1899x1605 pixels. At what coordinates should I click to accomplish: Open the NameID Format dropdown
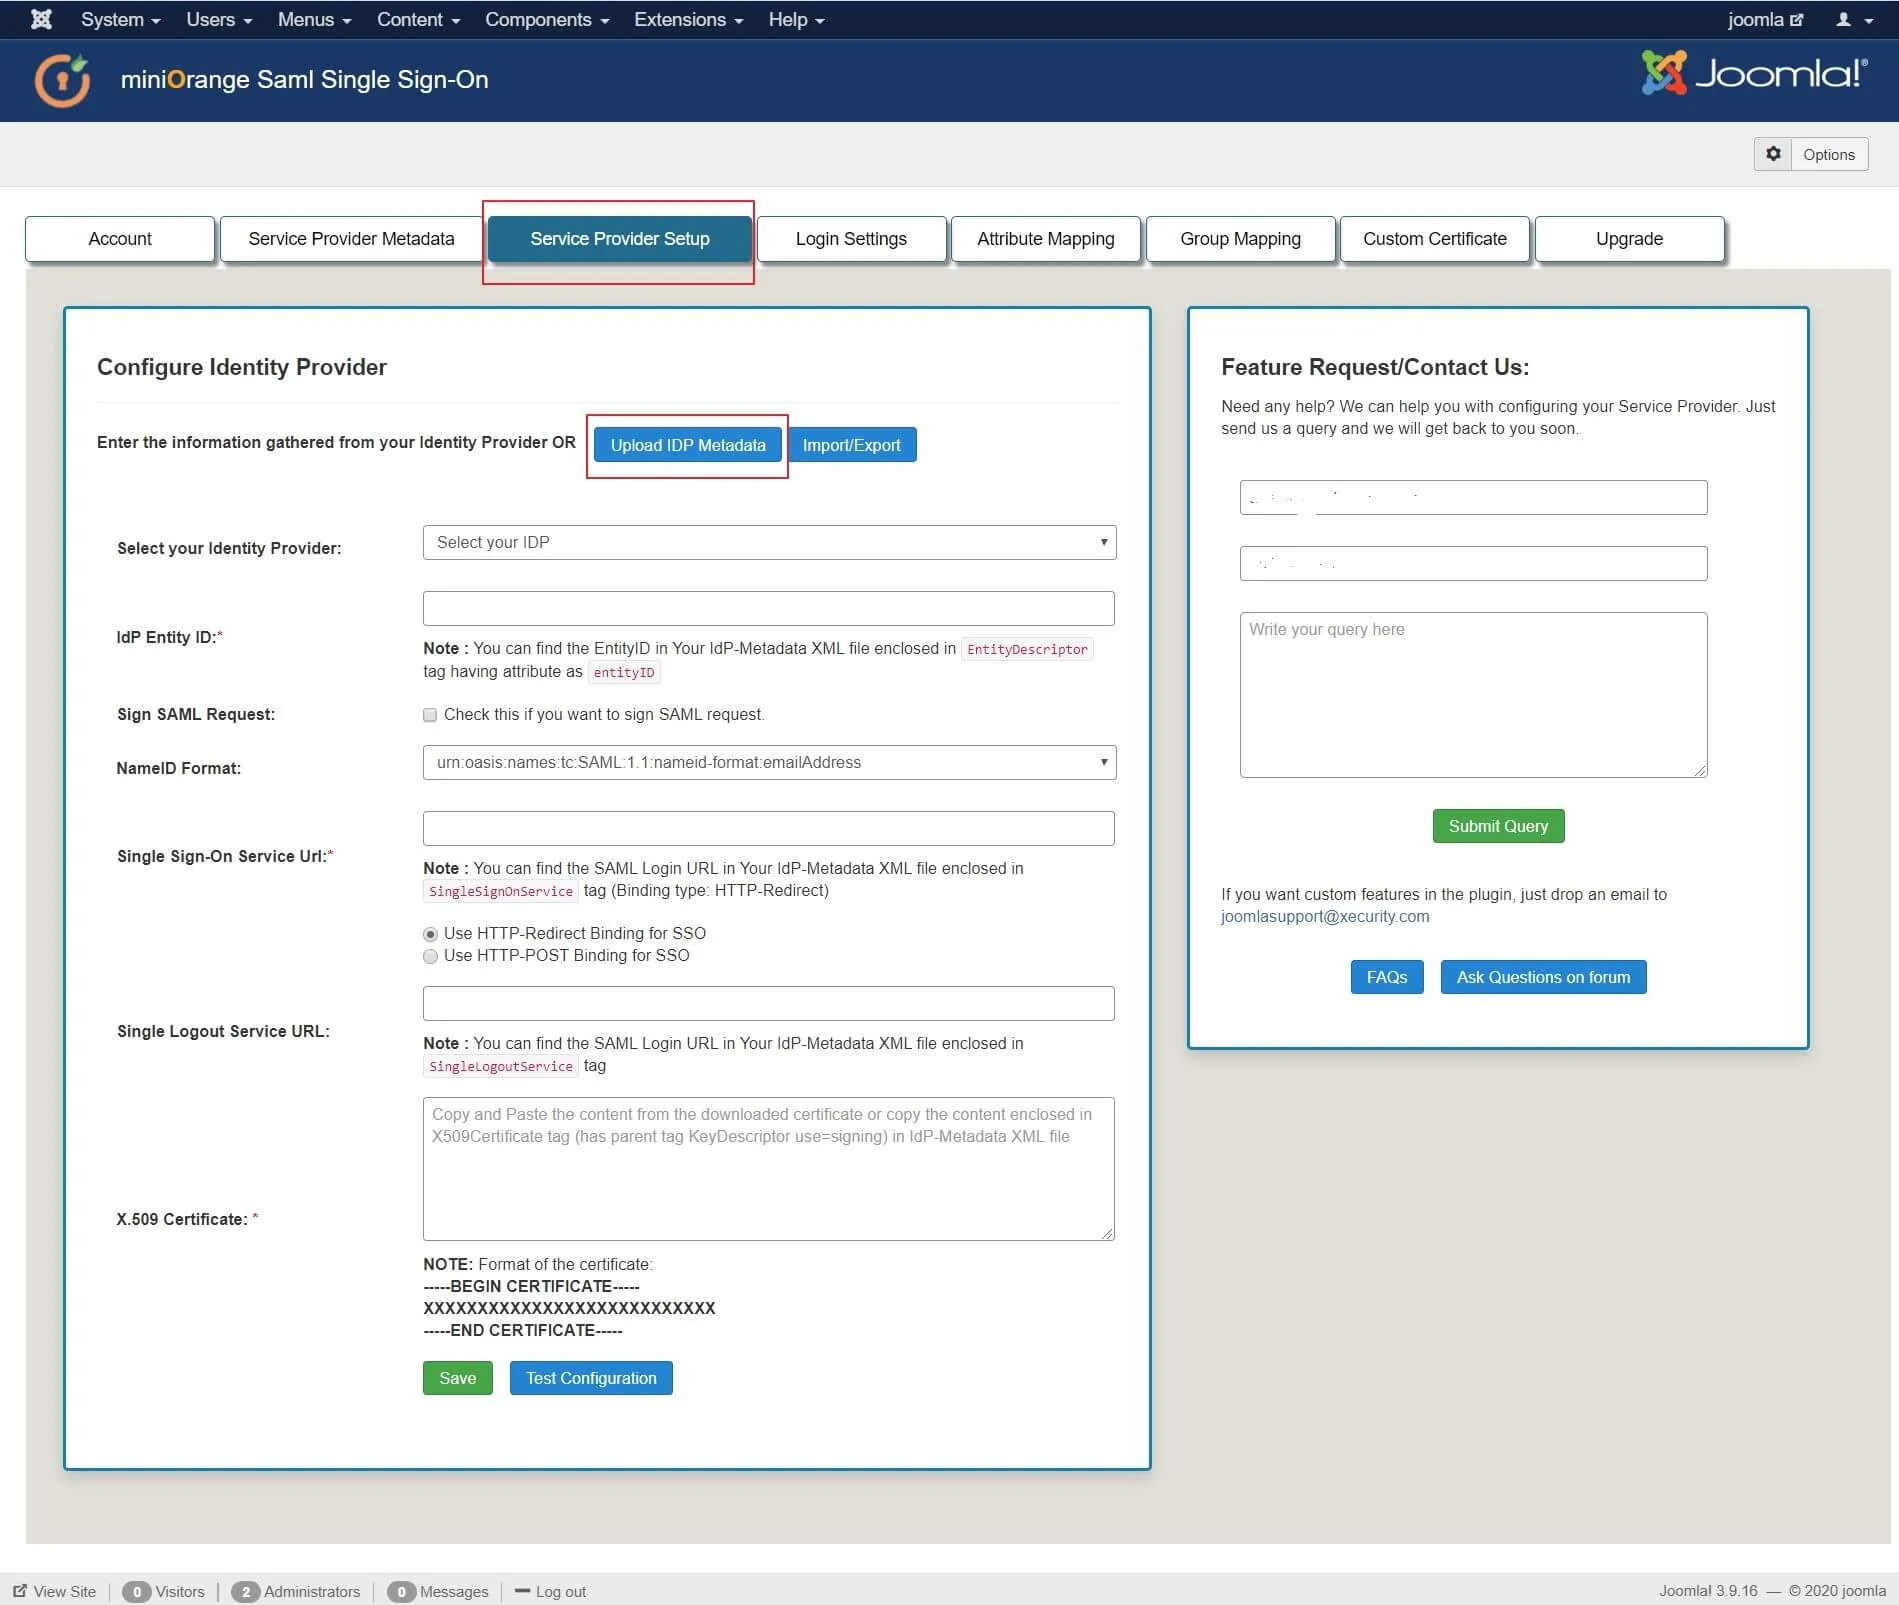point(769,762)
